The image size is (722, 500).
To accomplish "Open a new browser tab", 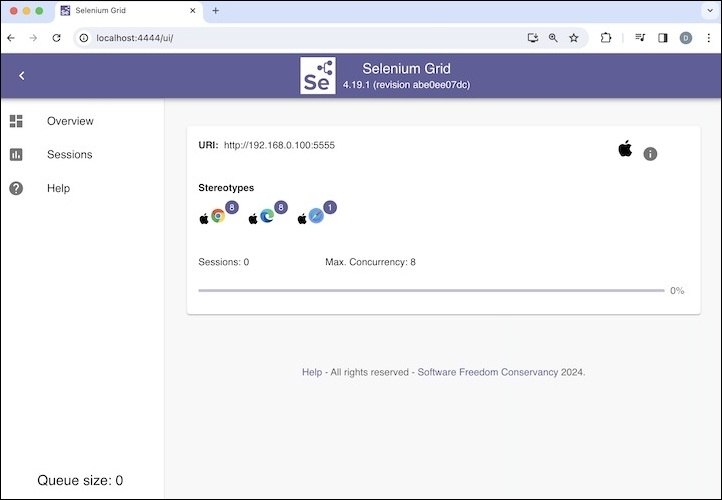I will (x=215, y=11).
